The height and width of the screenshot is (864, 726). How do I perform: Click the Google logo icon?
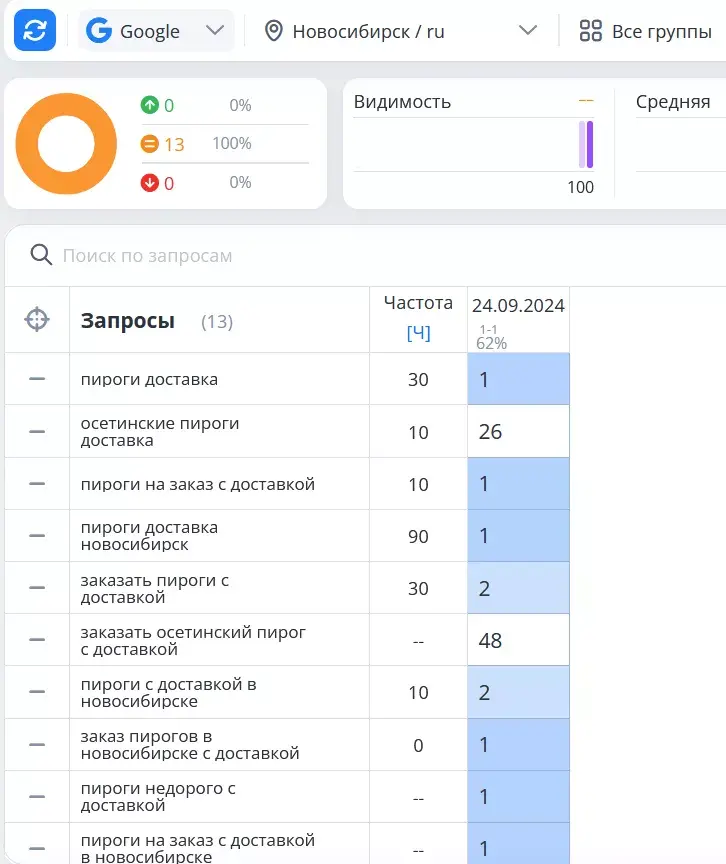(x=99, y=30)
